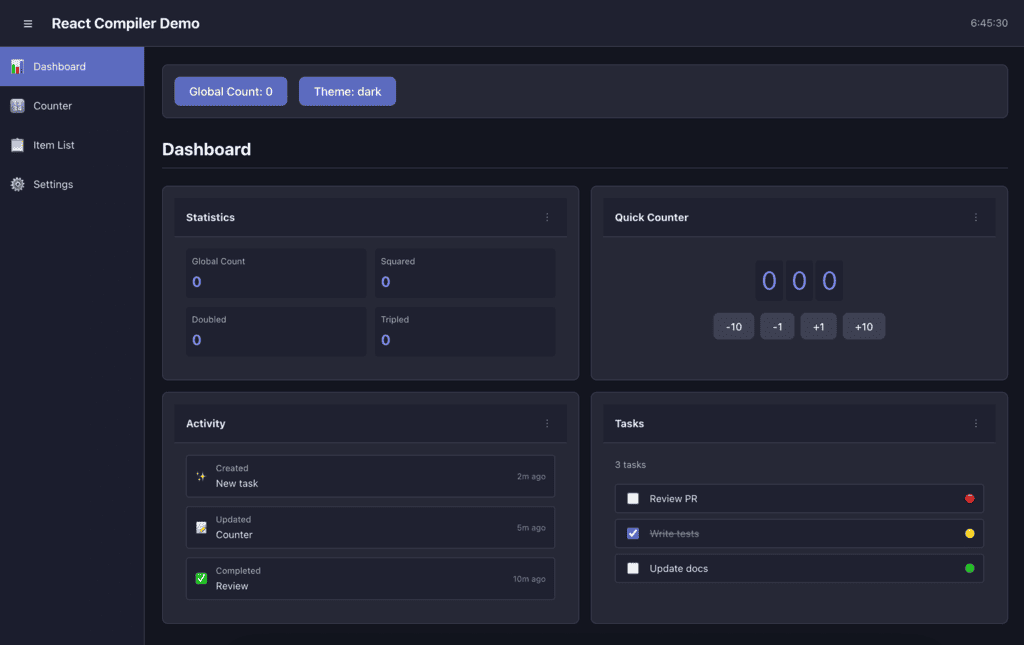The image size is (1024, 645).
Task: Check the Review PR checkbox
Action: point(633,499)
